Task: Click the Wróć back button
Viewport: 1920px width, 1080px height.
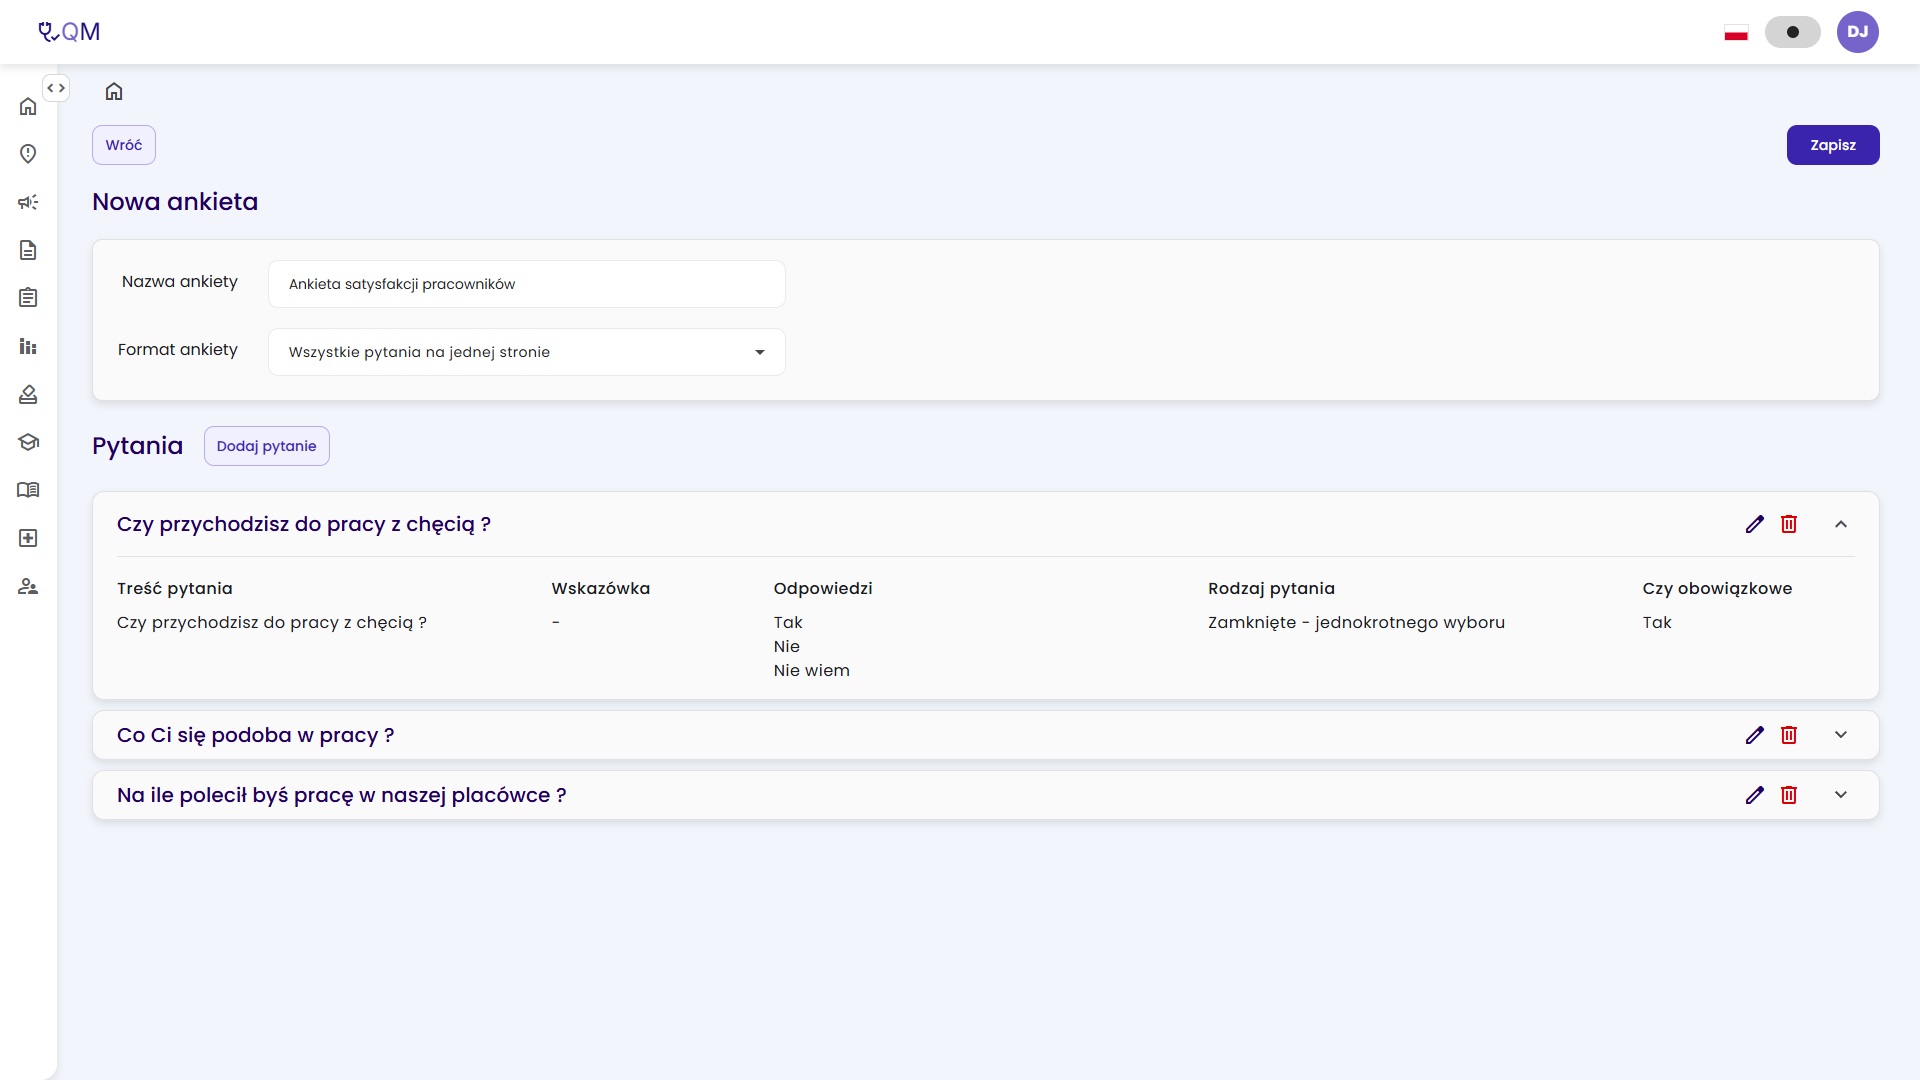Action: [x=124, y=145]
